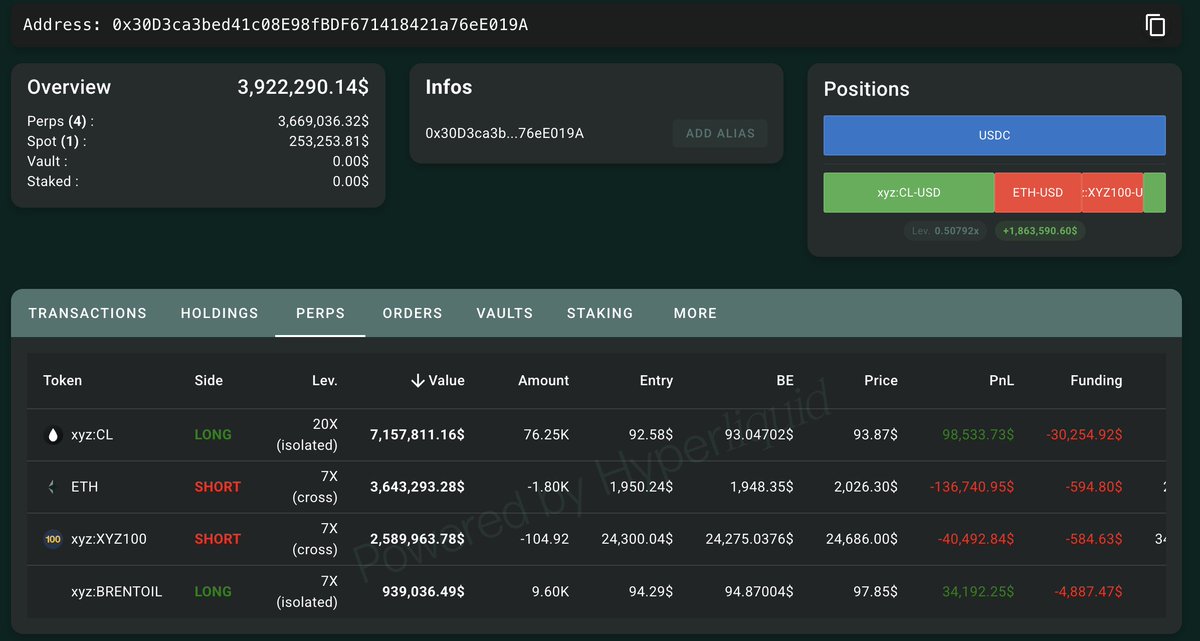Sort table by Funding column header
The image size is (1200, 641).
pyautogui.click(x=1096, y=380)
